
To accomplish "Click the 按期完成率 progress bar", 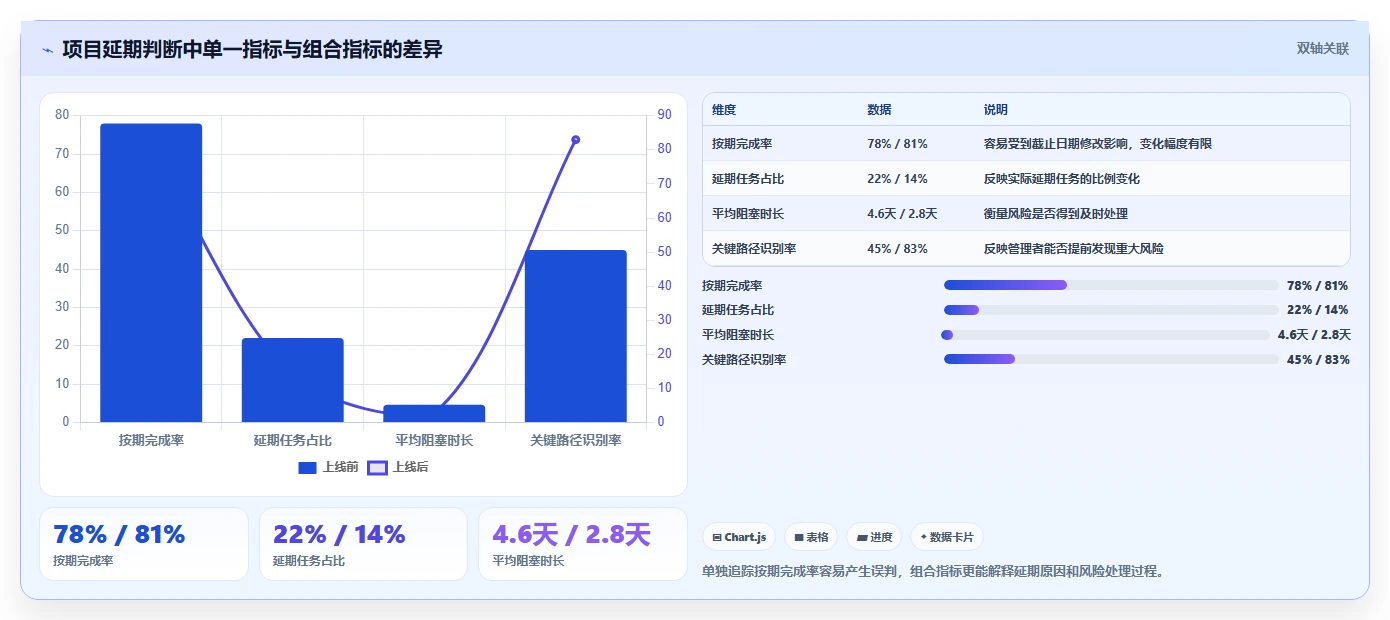I will pos(1111,285).
